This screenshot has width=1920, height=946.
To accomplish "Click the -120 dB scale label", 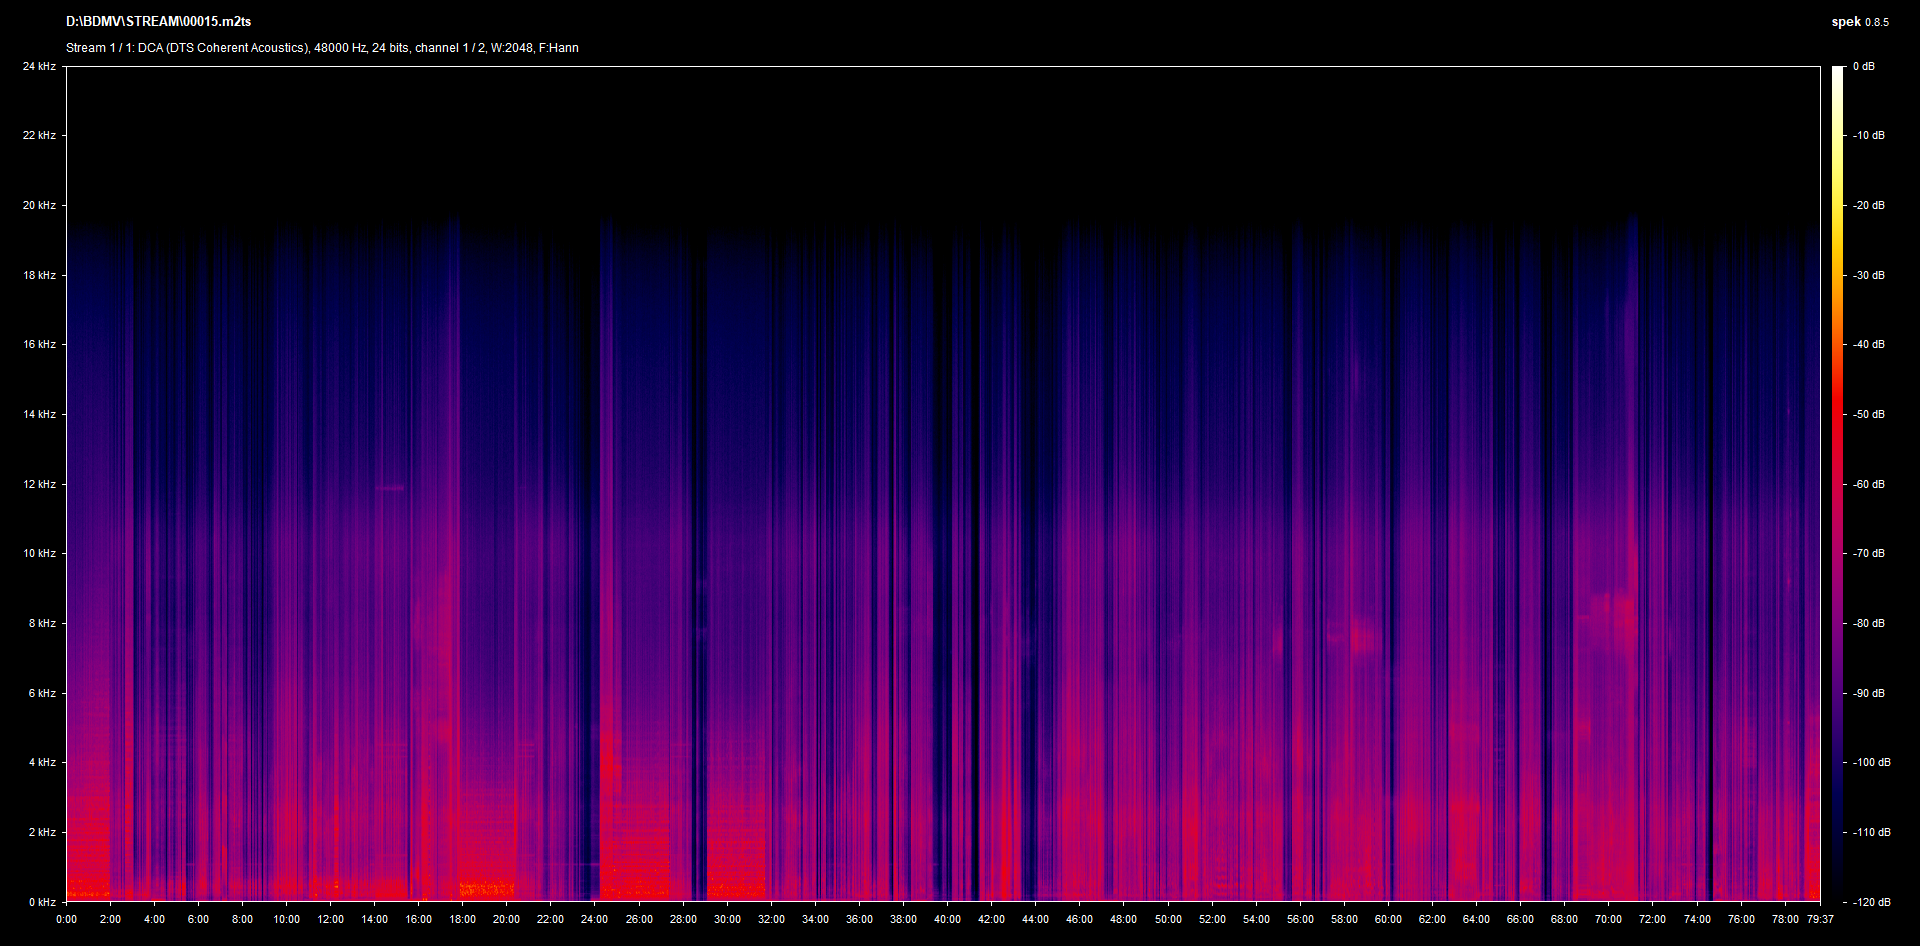I will coord(1871,902).
